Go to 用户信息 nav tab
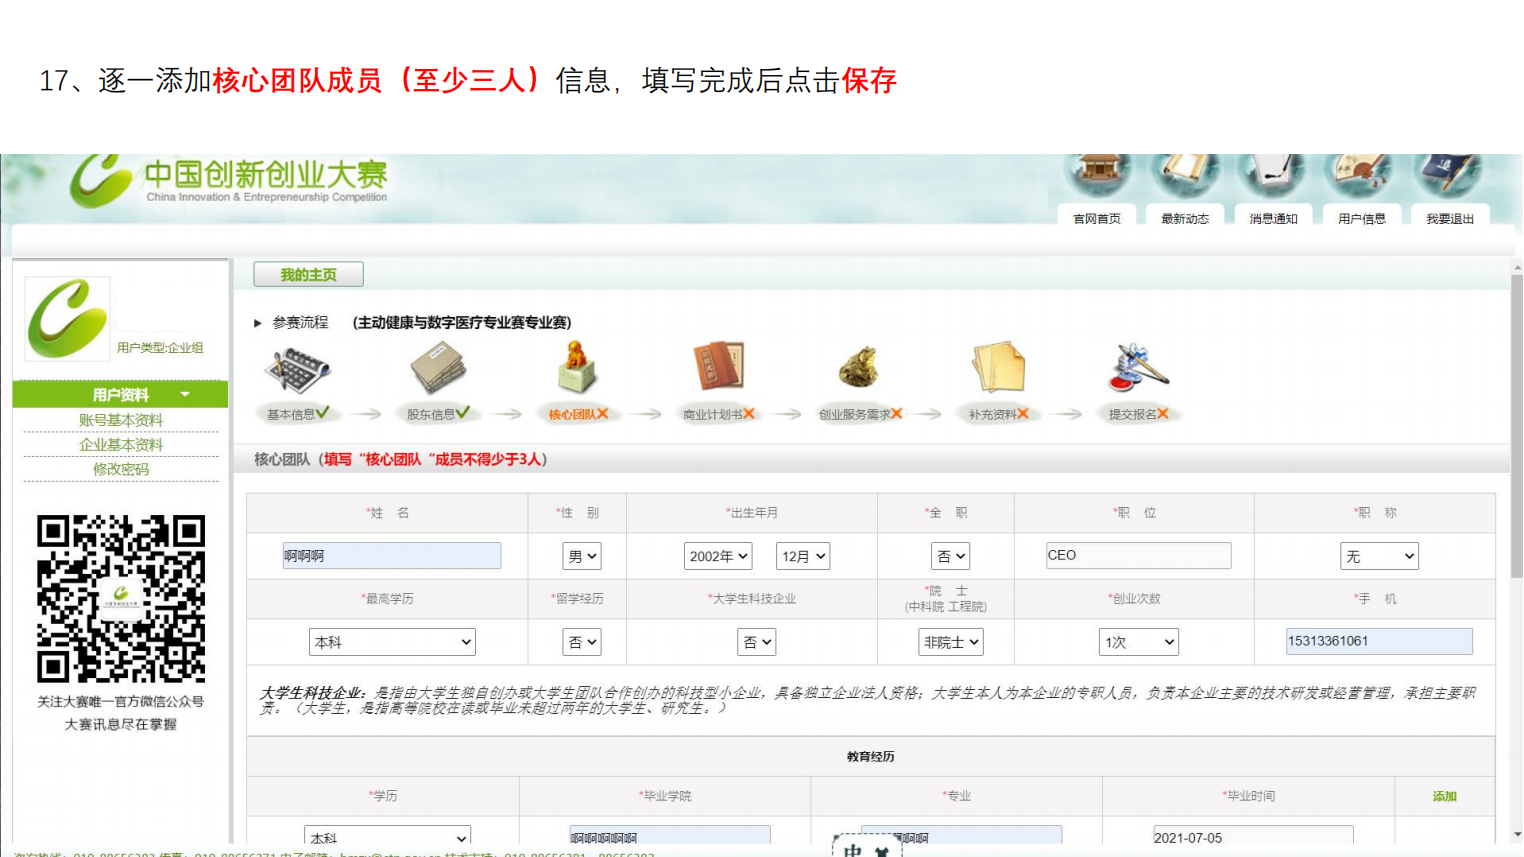 point(1361,218)
